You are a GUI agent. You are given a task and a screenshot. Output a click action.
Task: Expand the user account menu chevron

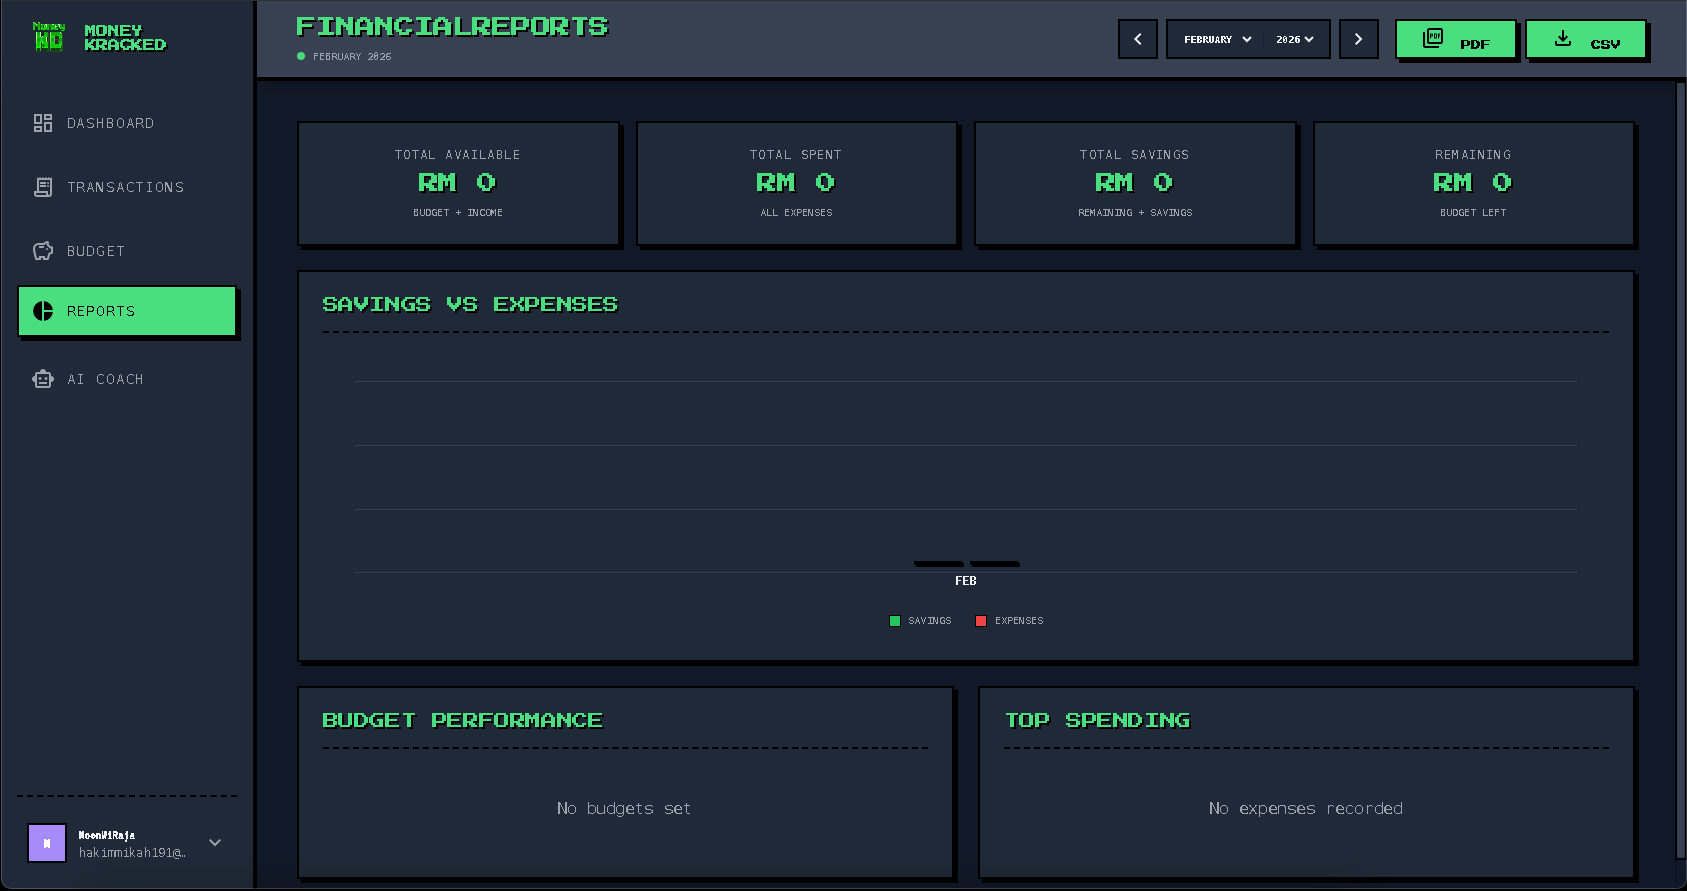[x=215, y=843]
